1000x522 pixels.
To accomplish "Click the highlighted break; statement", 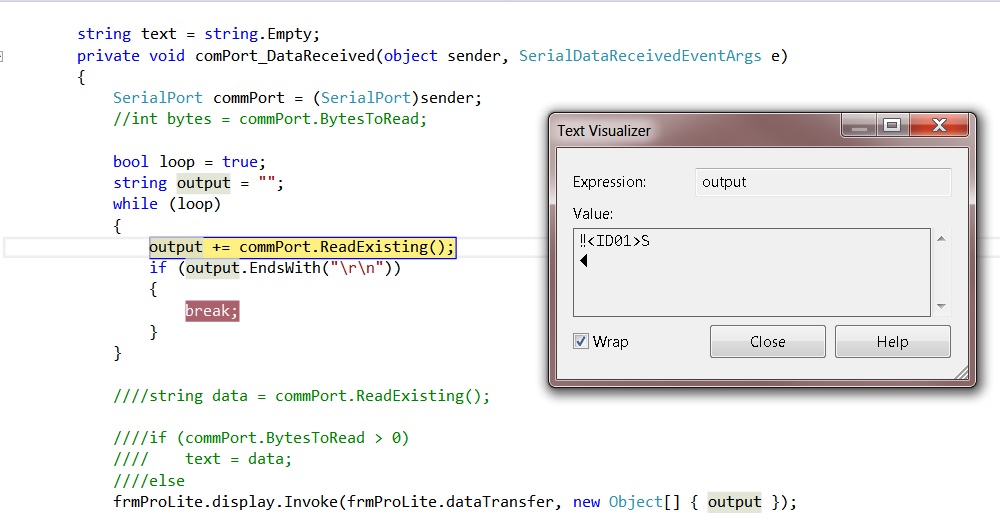I will tap(212, 311).
